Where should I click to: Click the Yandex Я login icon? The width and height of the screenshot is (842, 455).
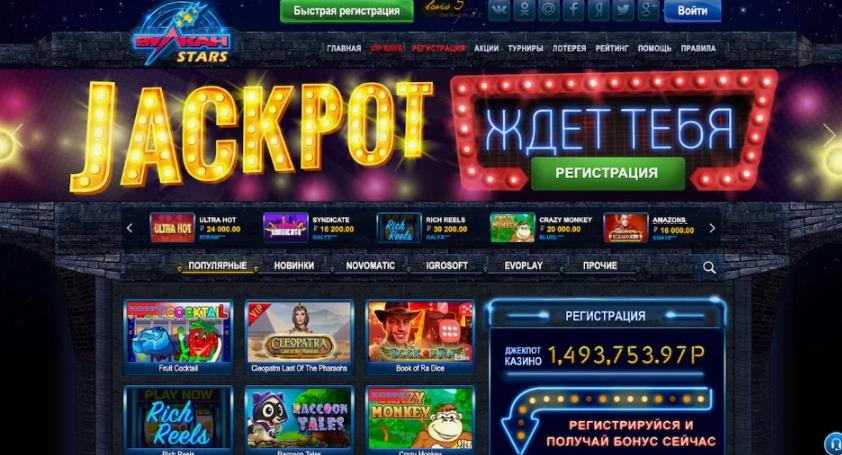tap(598, 10)
